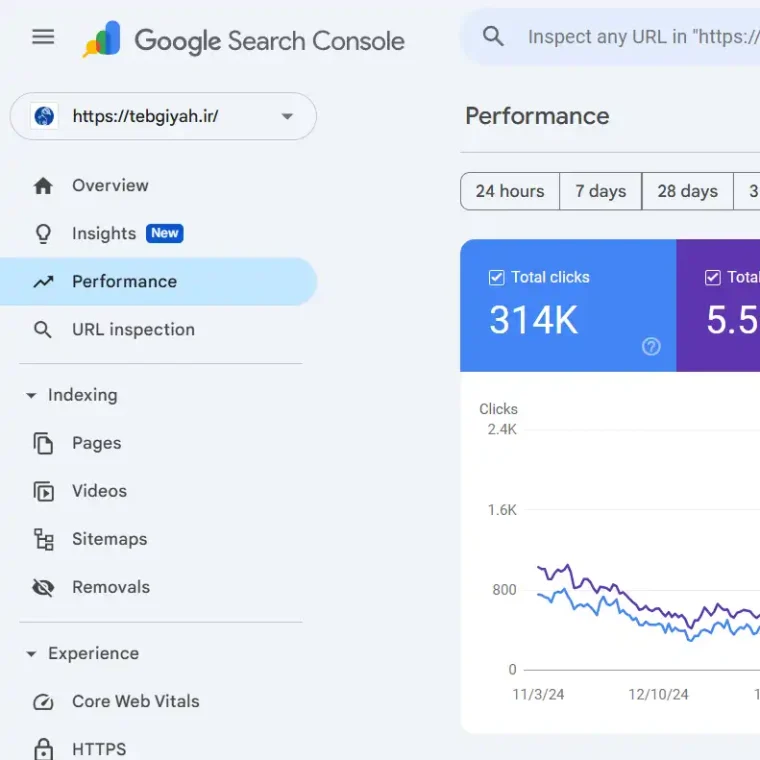This screenshot has width=760, height=760.
Task: Click the Removals crossed-eye icon
Action: pos(43,588)
